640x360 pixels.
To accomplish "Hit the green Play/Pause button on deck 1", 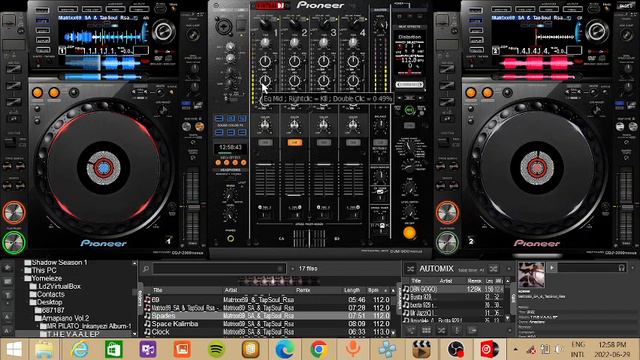I will point(13,242).
